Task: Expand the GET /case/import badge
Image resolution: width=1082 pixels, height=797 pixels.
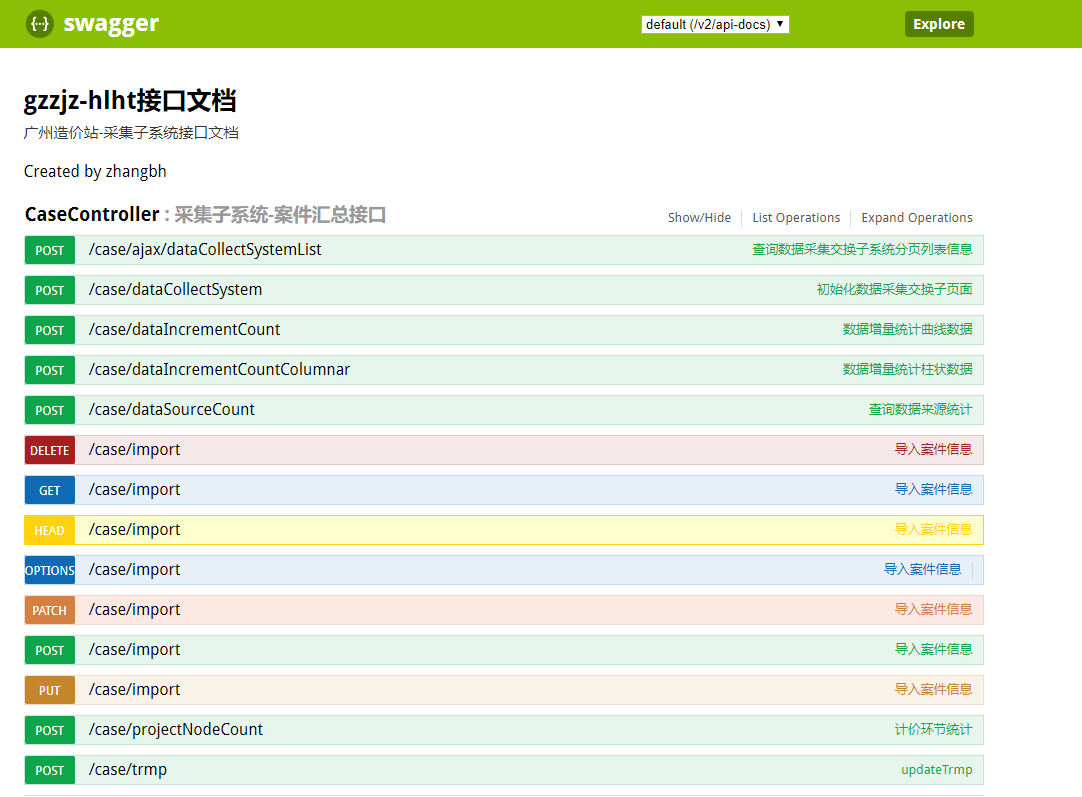Action: click(50, 491)
